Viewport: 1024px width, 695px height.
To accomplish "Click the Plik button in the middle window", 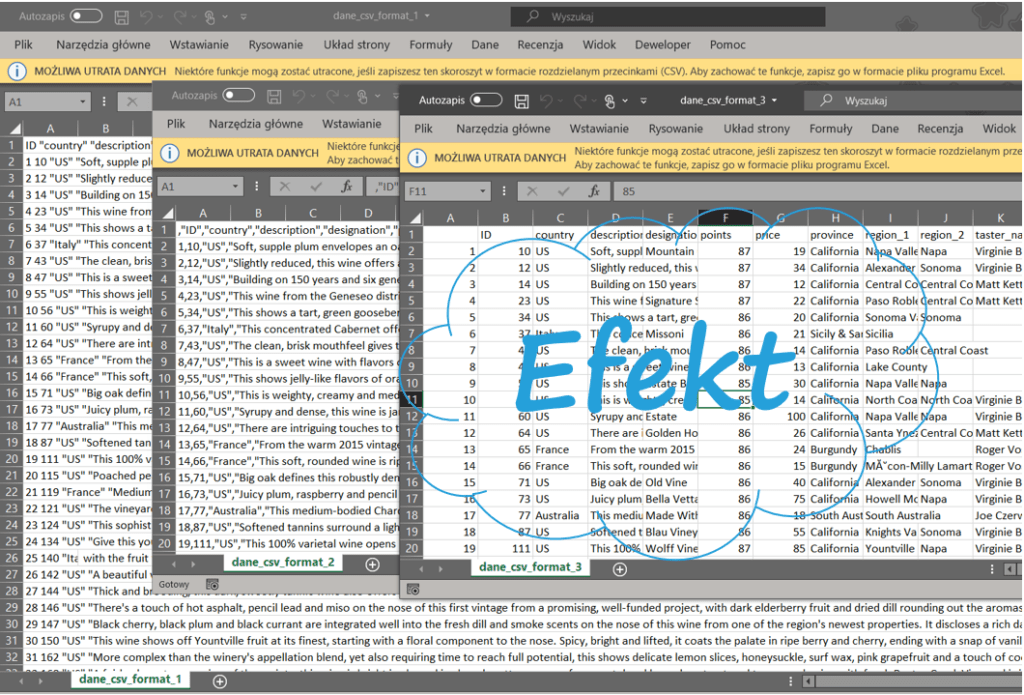I will pyautogui.click(x=176, y=123).
